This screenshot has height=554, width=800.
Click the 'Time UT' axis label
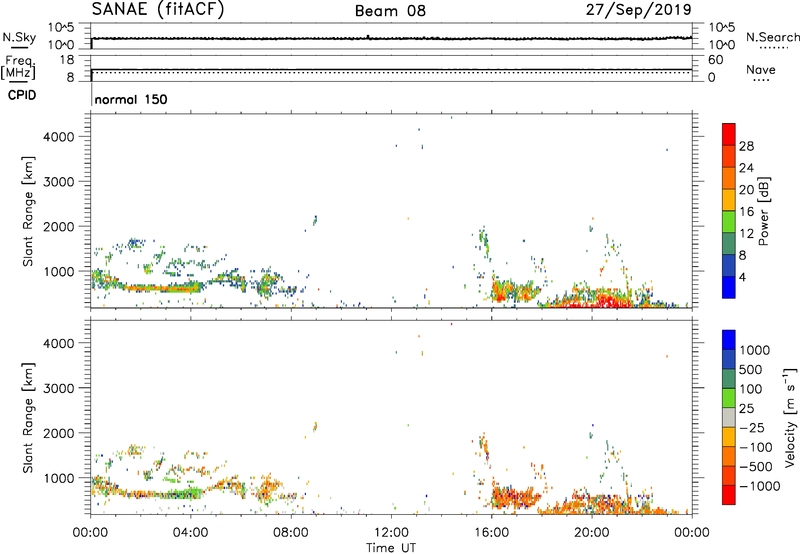click(391, 547)
